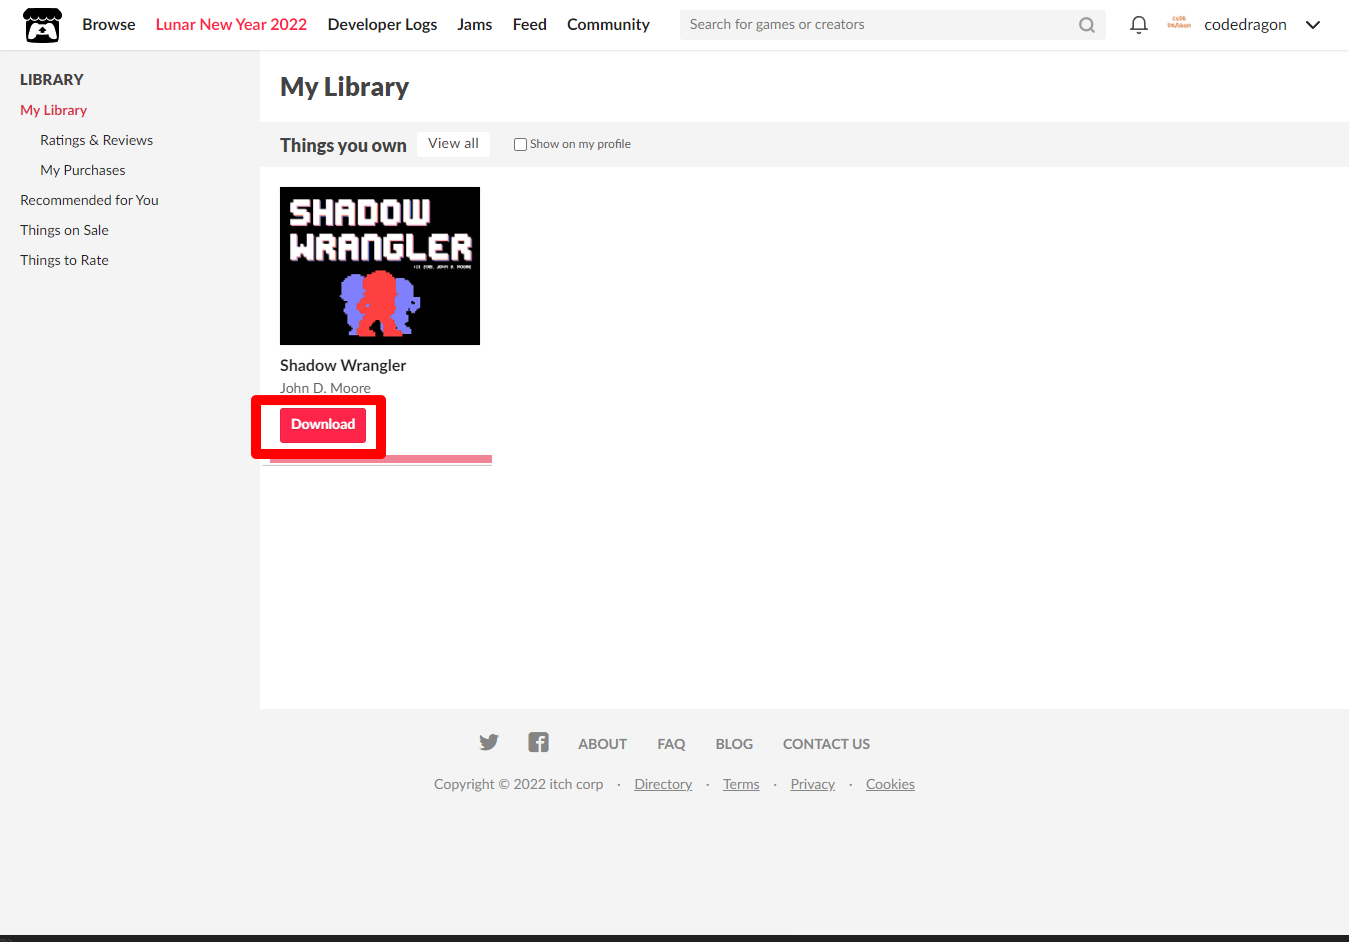Screen dimensions: 1349x942
Task: Open the Cookies link
Action: click(890, 784)
